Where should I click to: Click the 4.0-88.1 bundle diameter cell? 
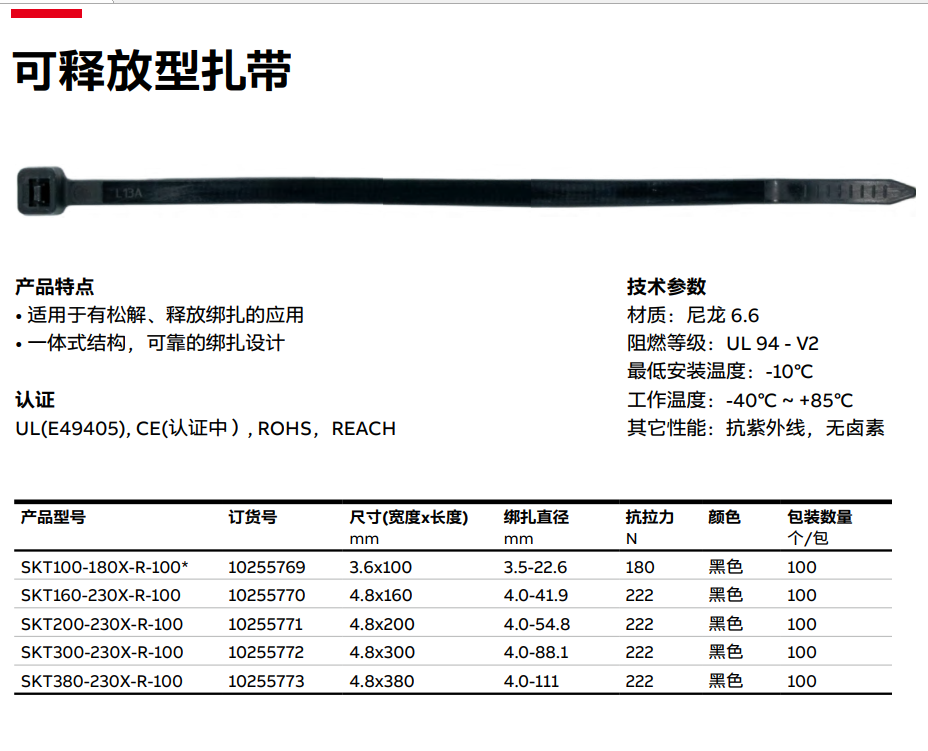pos(537,652)
